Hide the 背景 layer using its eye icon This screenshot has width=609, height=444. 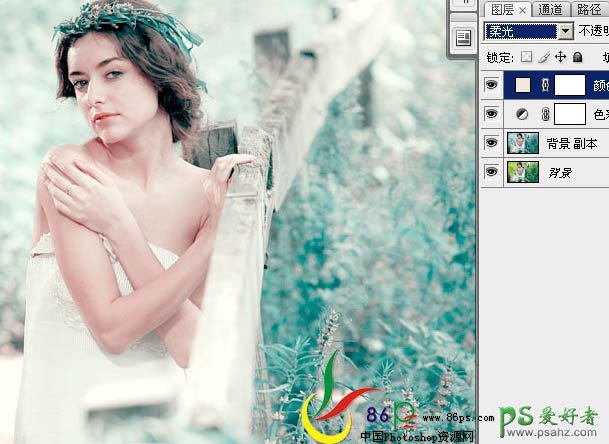[x=491, y=172]
